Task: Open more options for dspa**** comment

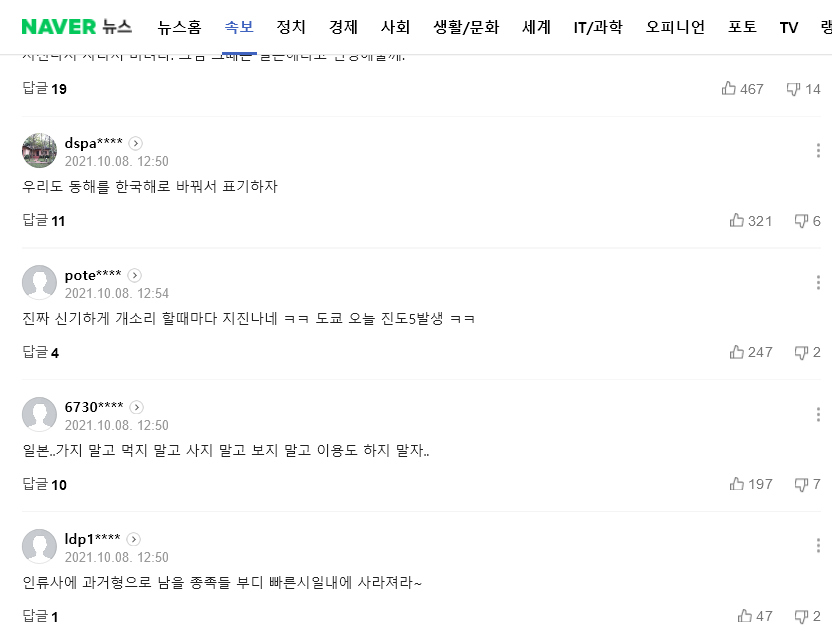Action: coord(818,151)
